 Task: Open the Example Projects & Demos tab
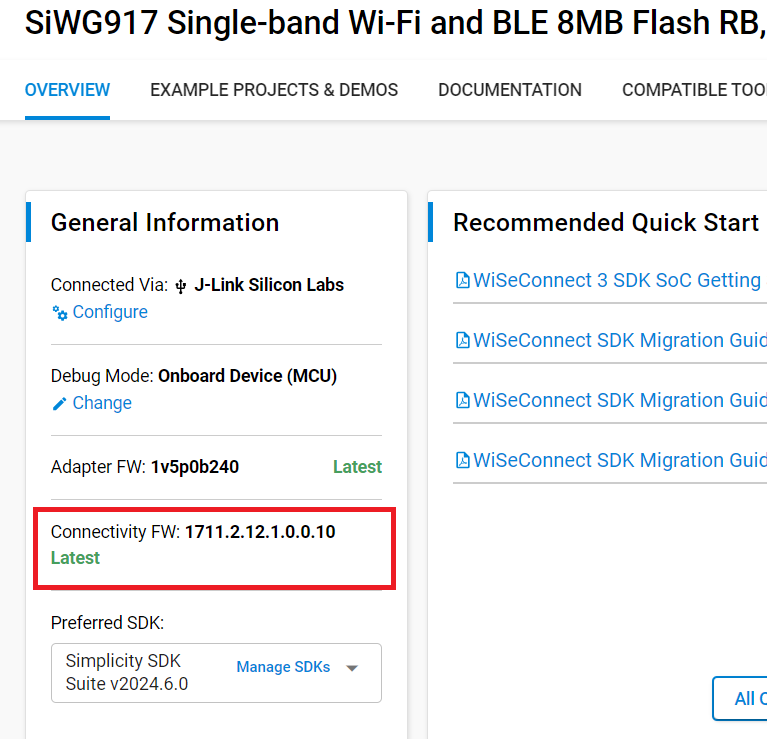[274, 90]
